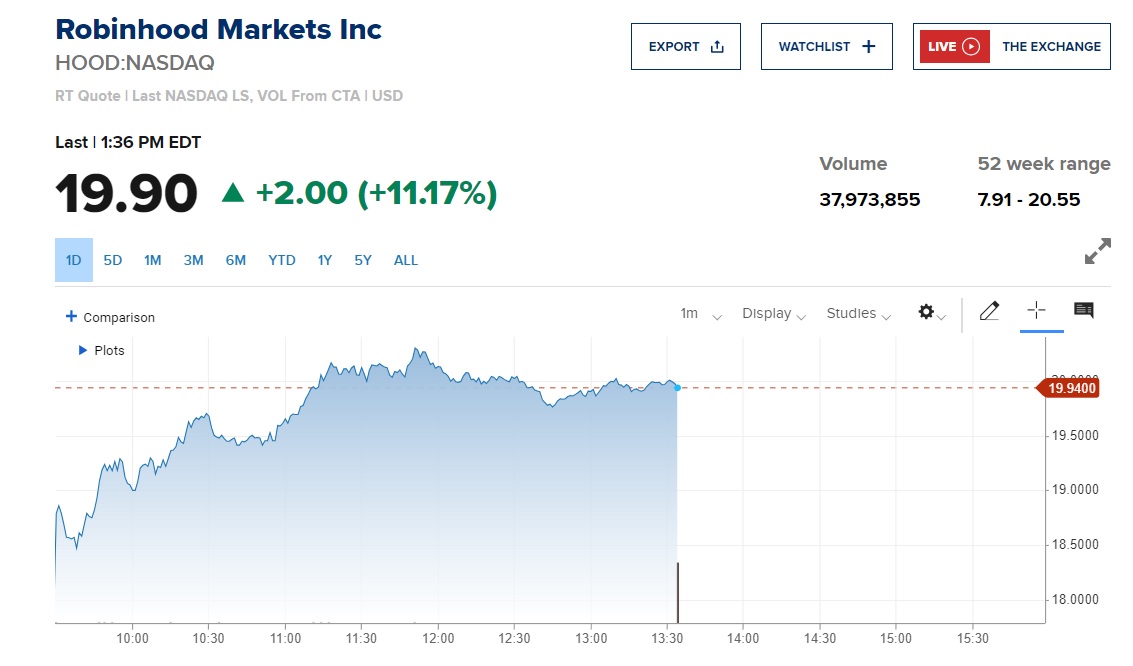The image size is (1133, 666).
Task: Click plus icon on Watchlist button
Action: (x=868, y=47)
